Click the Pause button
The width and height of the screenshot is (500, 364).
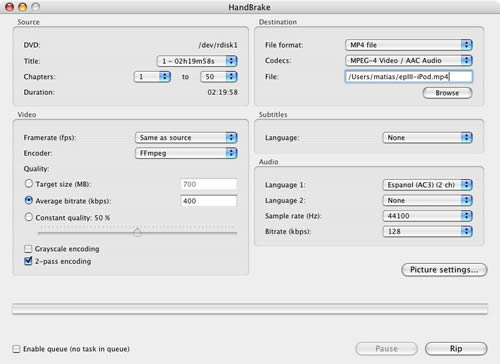(386, 349)
